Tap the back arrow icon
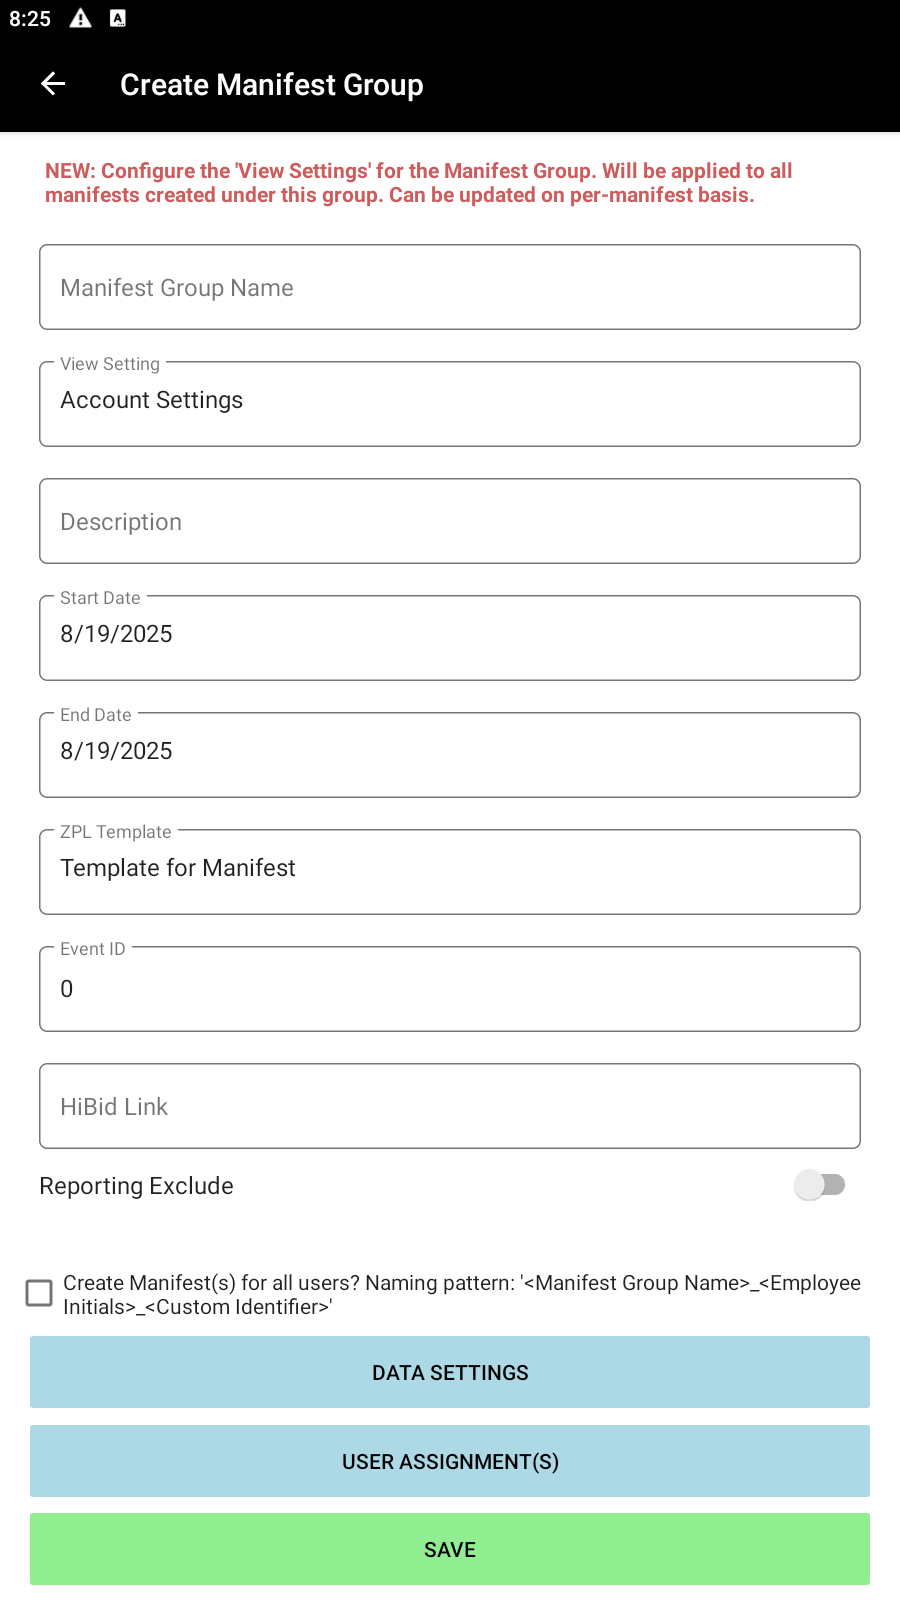This screenshot has width=900, height=1600. point(53,84)
